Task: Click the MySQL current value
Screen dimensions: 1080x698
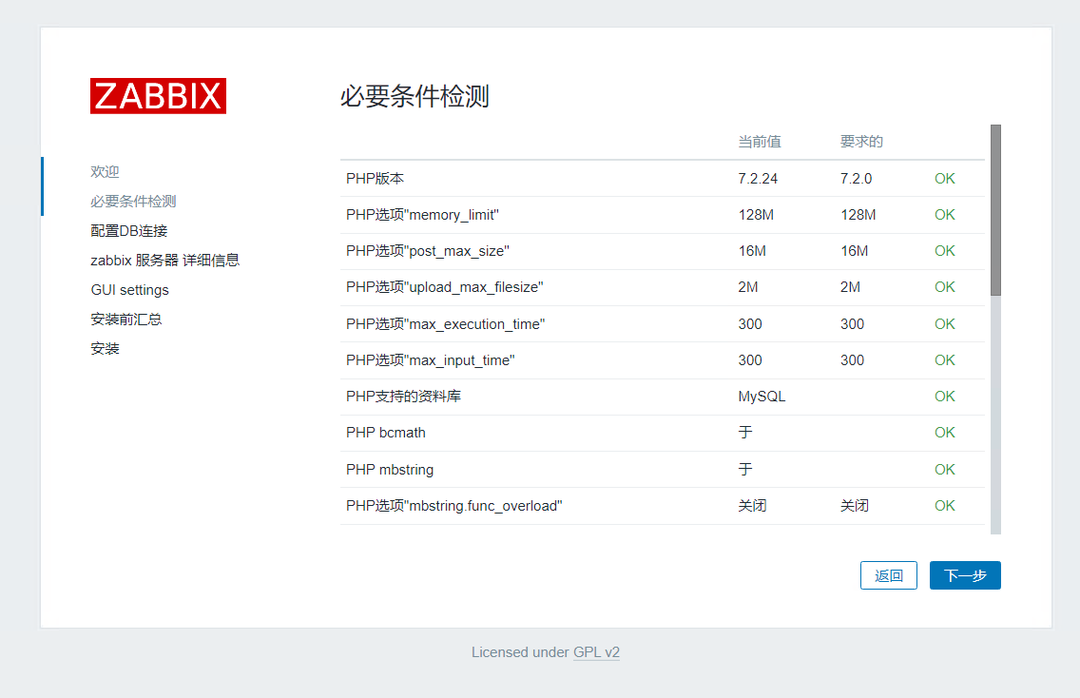Action: pyautogui.click(x=762, y=396)
